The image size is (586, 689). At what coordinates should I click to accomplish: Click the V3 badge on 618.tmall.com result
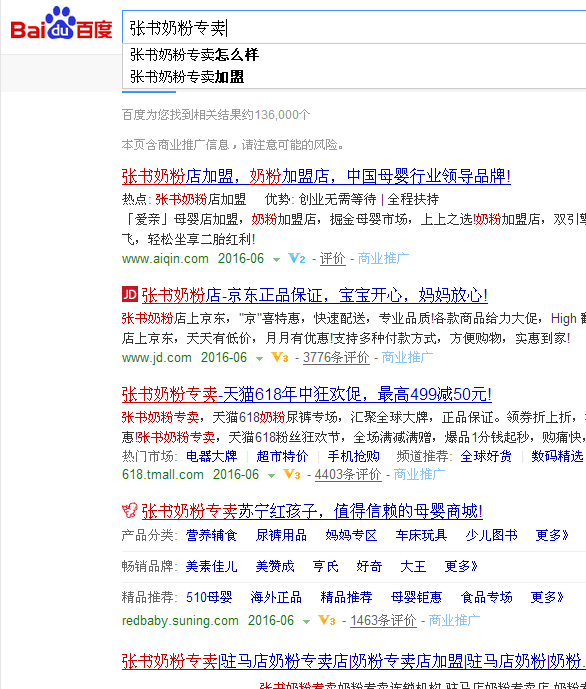pyautogui.click(x=292, y=474)
